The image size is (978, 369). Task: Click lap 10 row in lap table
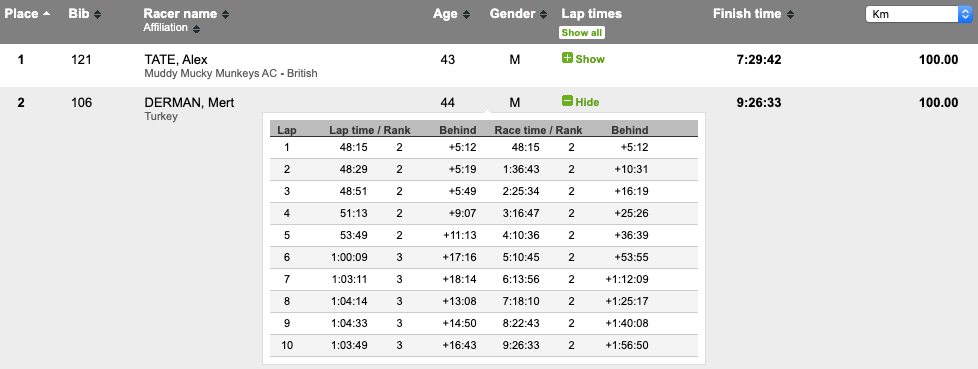click(x=483, y=345)
